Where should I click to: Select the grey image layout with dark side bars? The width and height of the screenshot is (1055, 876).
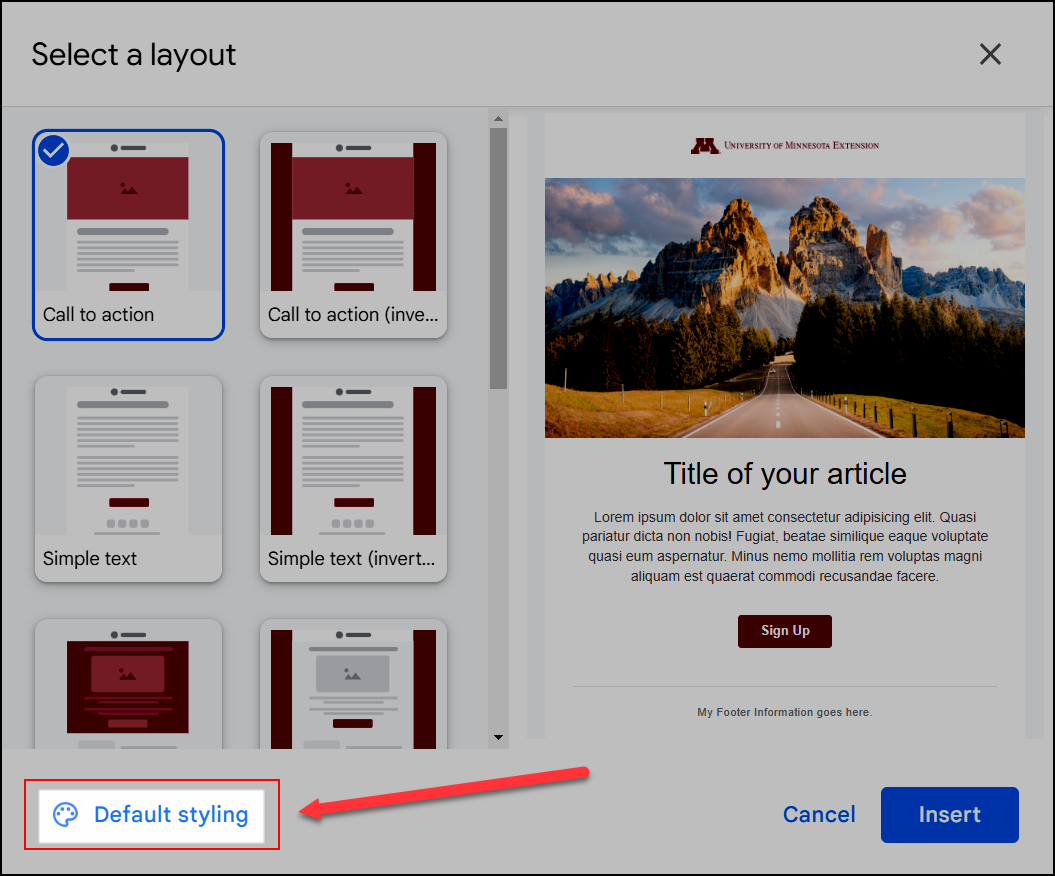(353, 684)
